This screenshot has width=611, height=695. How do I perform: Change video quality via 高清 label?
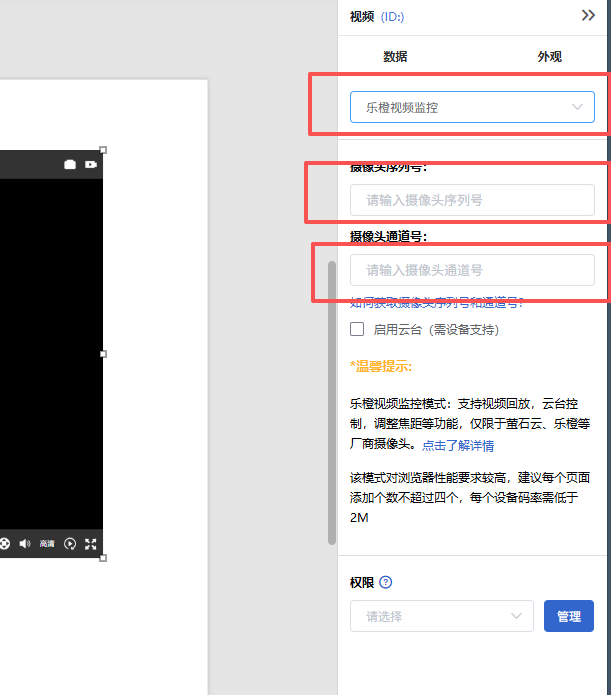[x=47, y=543]
